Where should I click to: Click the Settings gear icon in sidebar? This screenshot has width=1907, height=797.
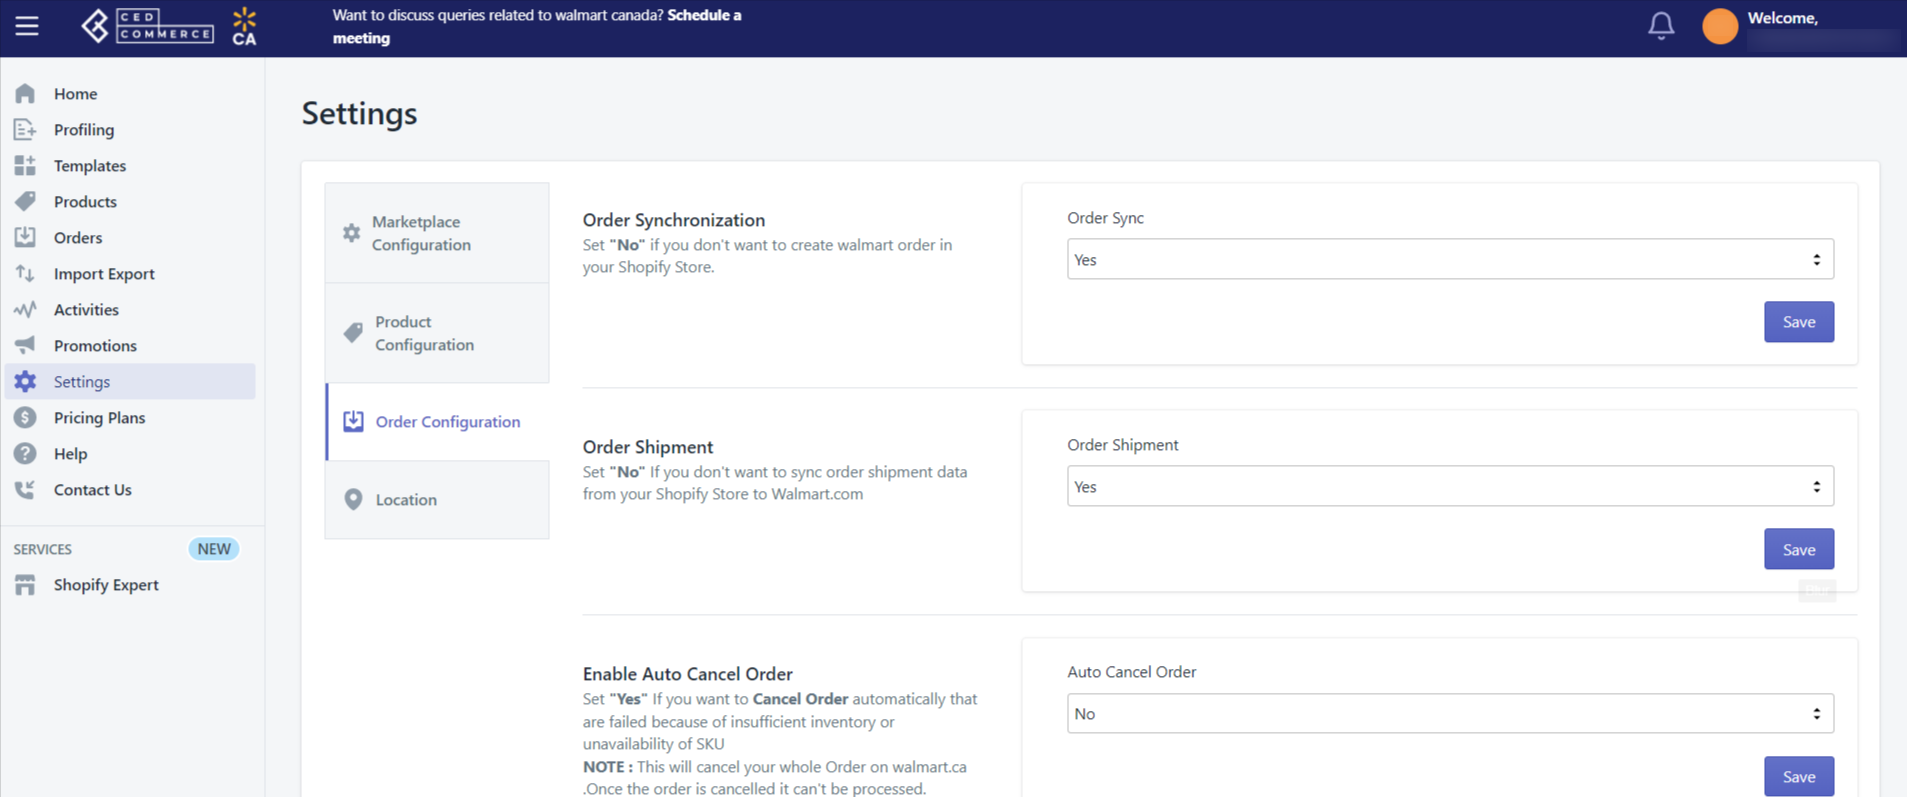(x=25, y=381)
